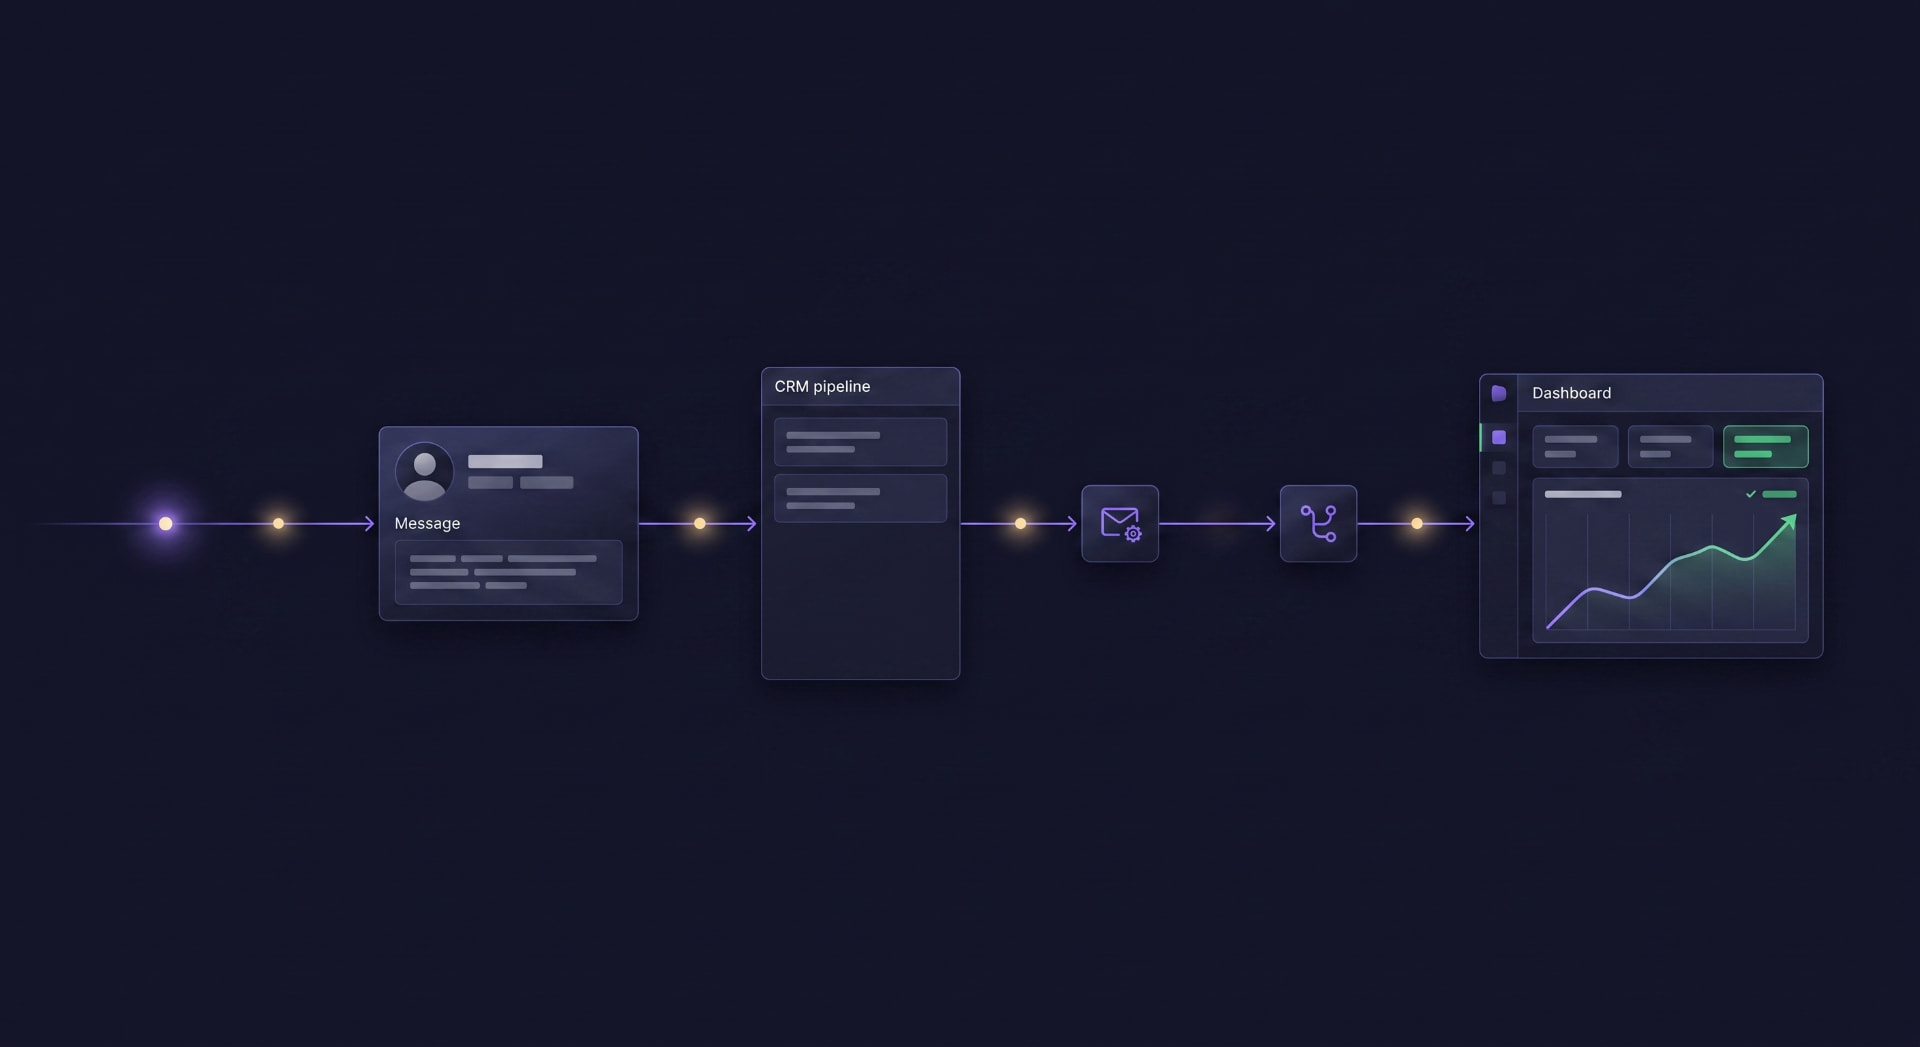Select the second record in CRM pipeline
This screenshot has height=1047, width=1920.
(860, 498)
